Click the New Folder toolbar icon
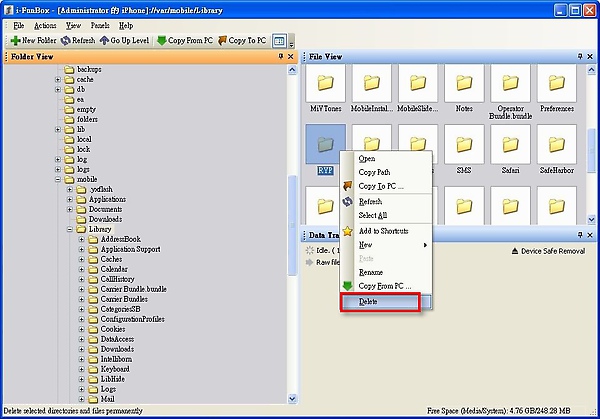 (16, 40)
